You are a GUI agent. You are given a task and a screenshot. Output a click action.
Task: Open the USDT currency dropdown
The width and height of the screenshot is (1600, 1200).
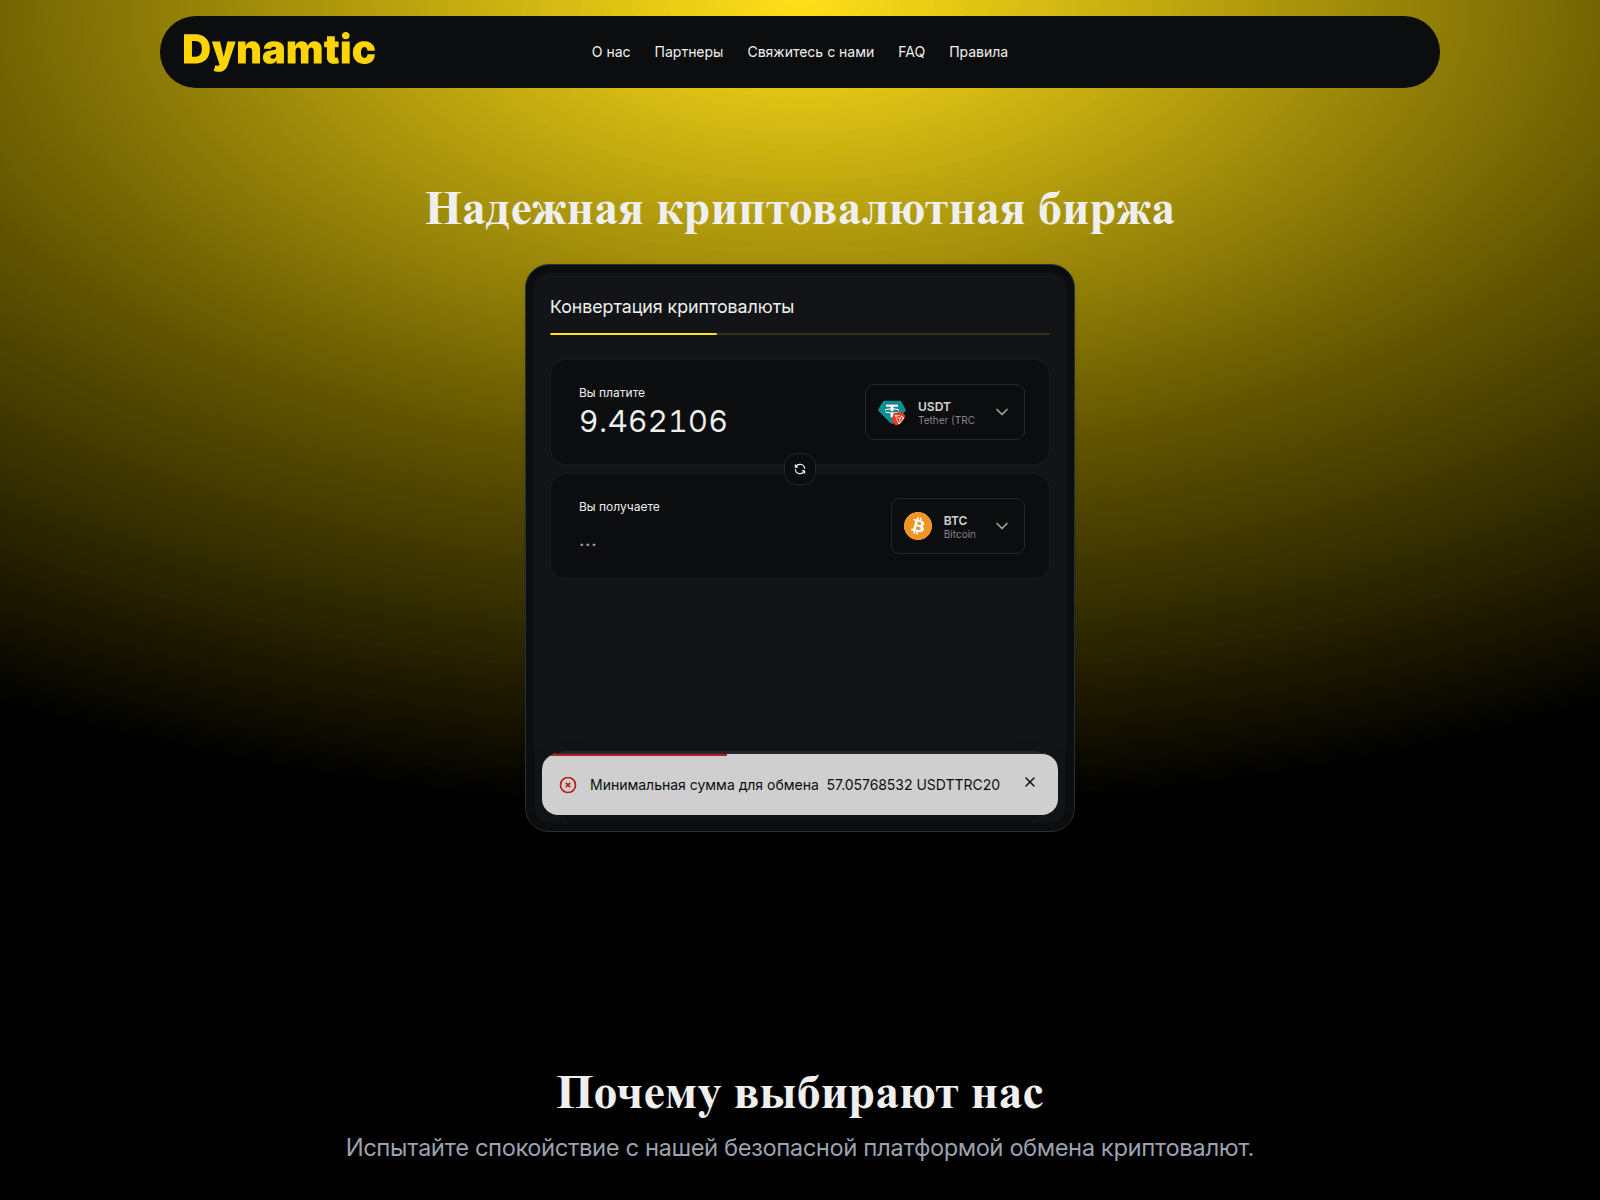[x=944, y=412]
